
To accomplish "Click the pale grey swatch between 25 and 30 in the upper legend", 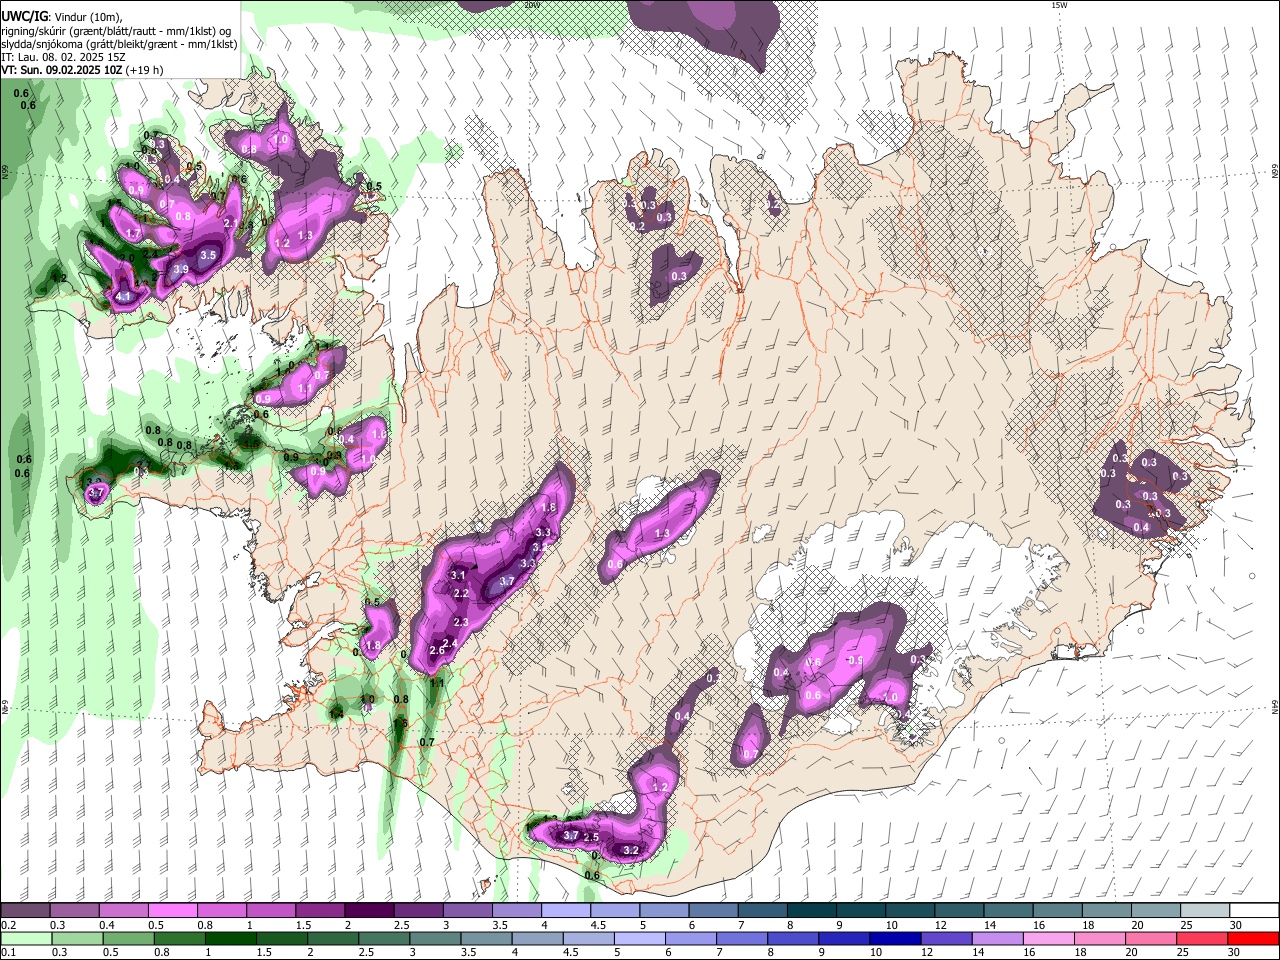I will (1205, 911).
